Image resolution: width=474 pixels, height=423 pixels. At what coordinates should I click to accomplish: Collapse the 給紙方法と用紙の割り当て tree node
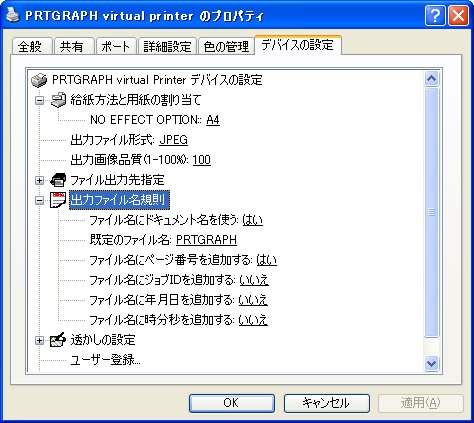(x=39, y=100)
